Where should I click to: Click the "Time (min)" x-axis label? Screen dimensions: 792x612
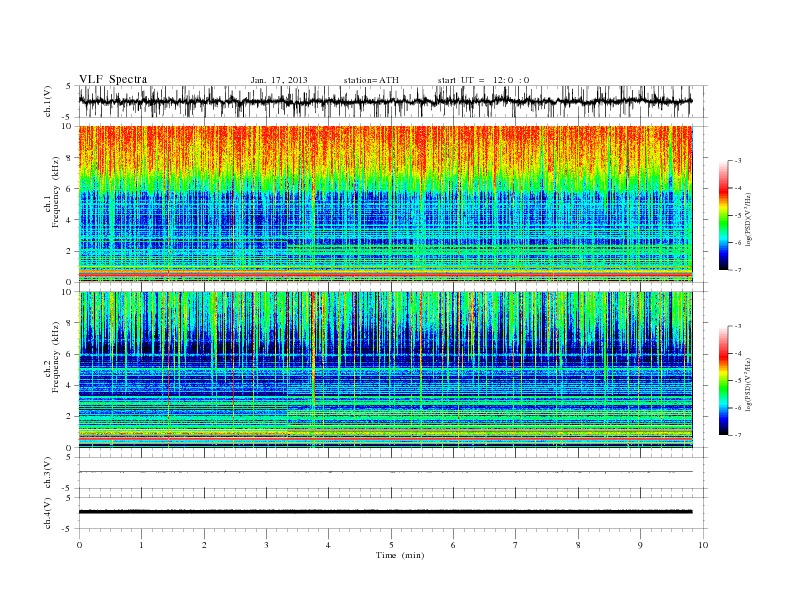click(x=400, y=555)
